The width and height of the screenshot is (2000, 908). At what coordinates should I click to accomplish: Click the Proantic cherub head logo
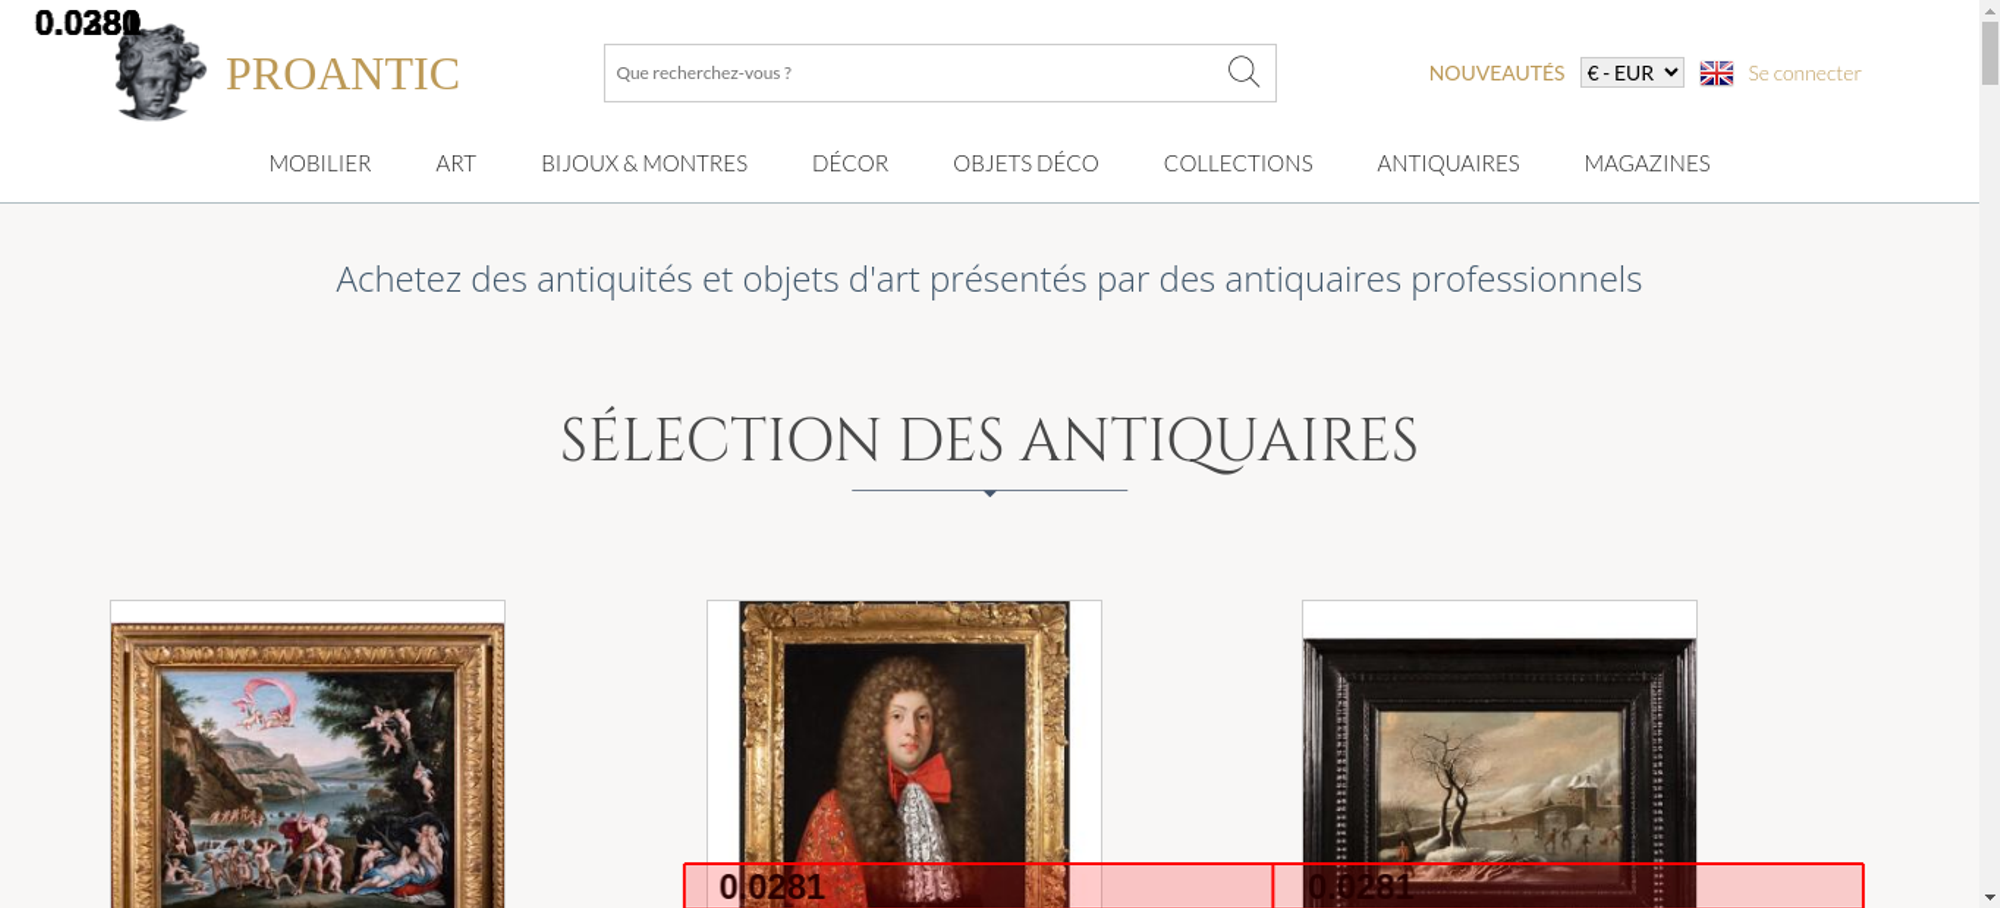158,74
